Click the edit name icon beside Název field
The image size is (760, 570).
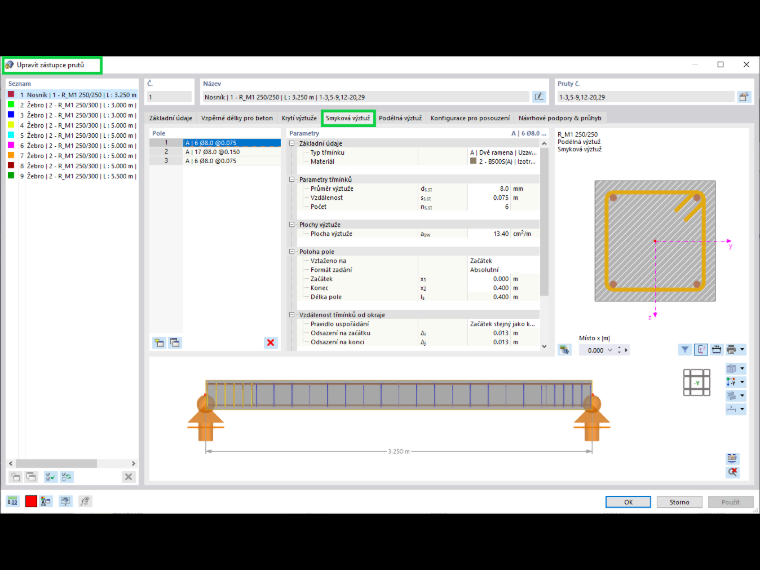click(538, 97)
